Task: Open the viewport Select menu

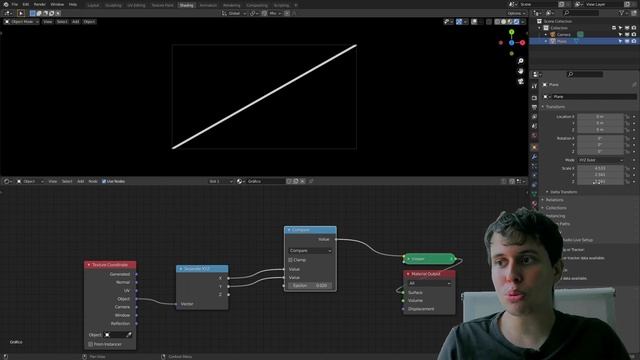Action: pos(62,22)
